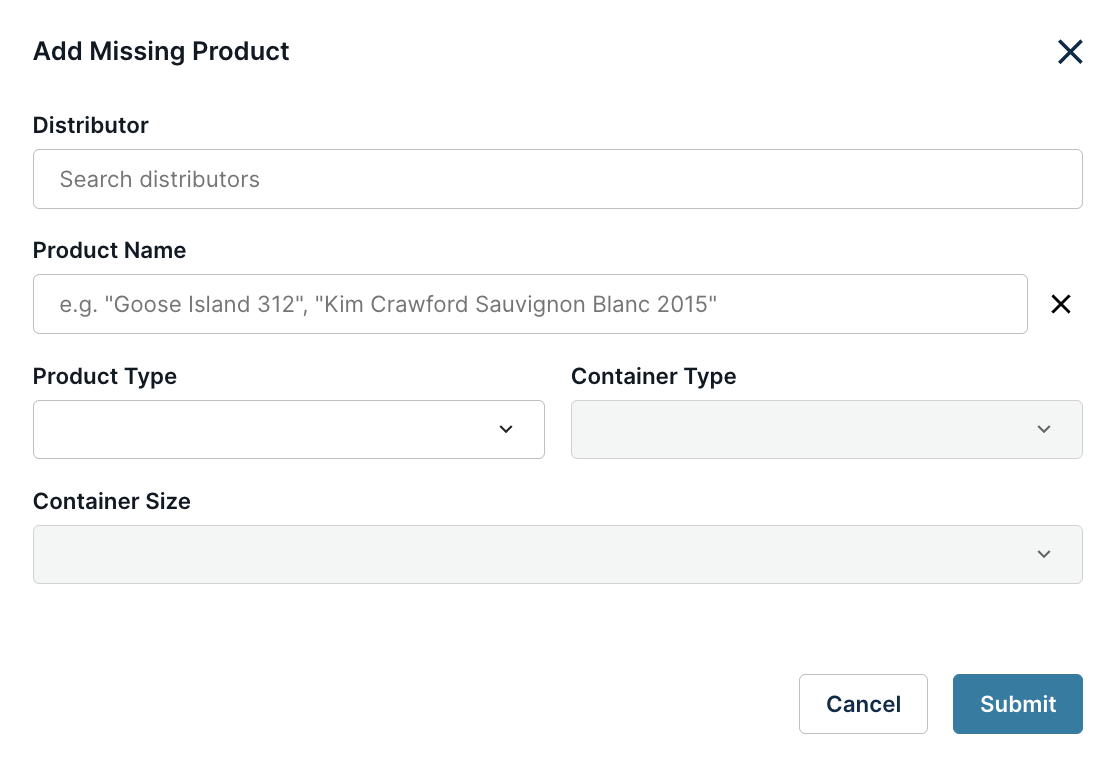Click the chevron inside the Container Size selector
Viewport: 1118px width, 764px height.
pyautogui.click(x=1044, y=554)
